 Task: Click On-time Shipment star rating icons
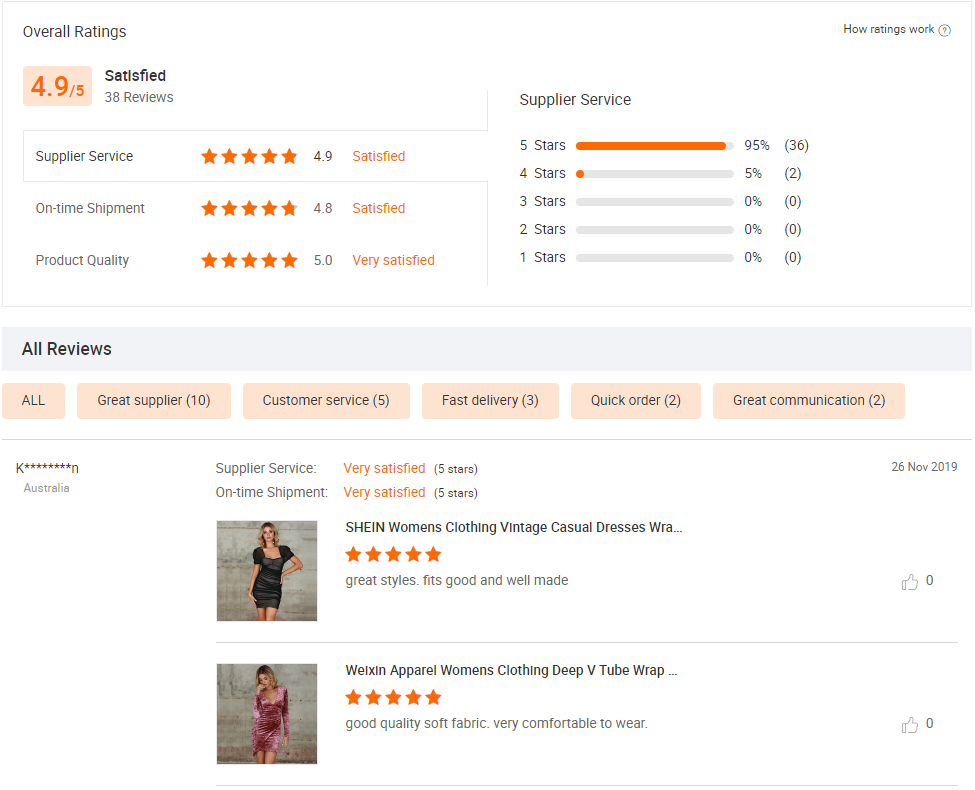(x=249, y=208)
